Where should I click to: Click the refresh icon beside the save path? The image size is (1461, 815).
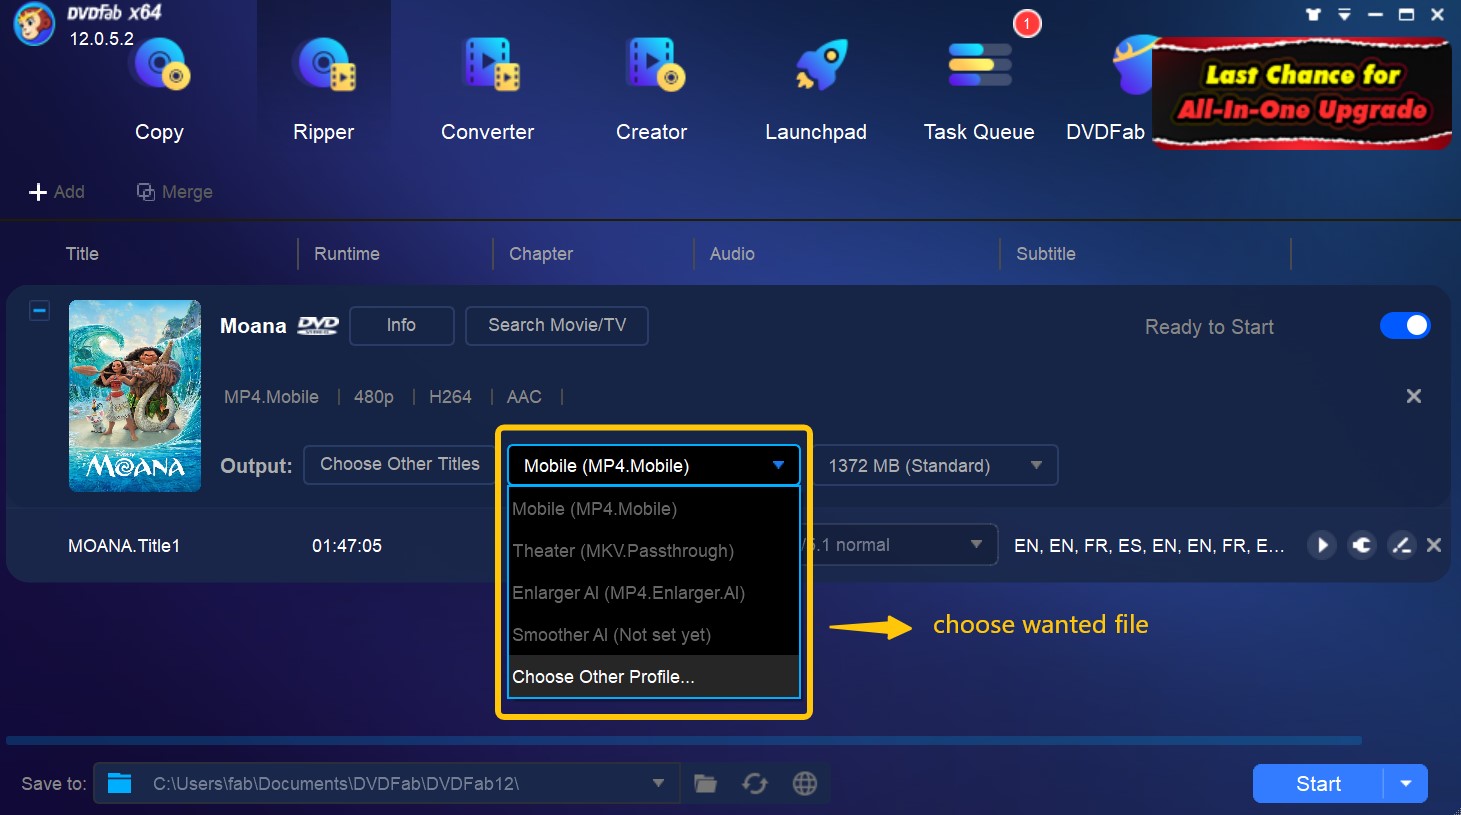point(755,784)
